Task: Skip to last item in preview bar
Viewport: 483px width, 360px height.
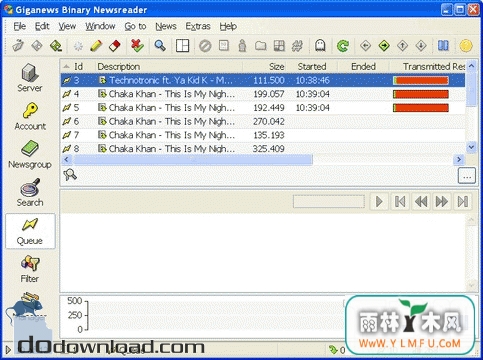Action: tap(463, 201)
